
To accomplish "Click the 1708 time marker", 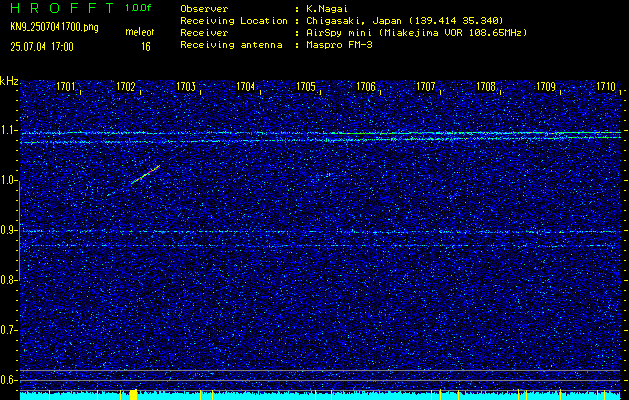I will 486,86.
